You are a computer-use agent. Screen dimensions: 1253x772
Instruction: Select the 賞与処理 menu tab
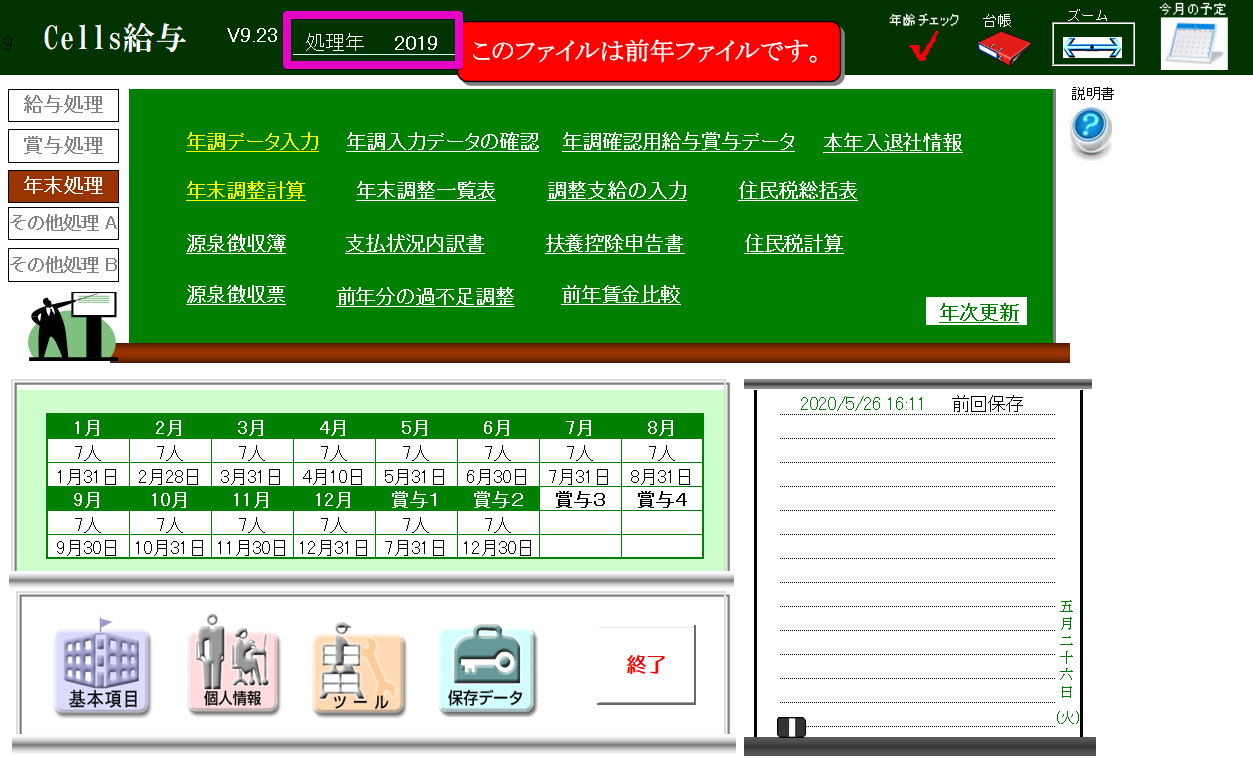(x=63, y=145)
